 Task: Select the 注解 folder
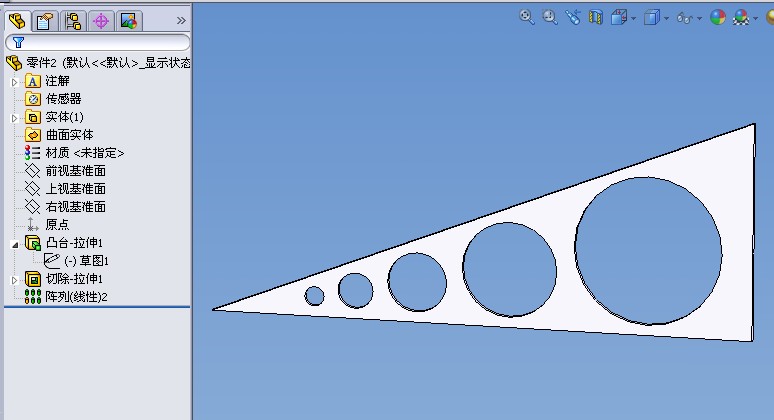point(47,81)
